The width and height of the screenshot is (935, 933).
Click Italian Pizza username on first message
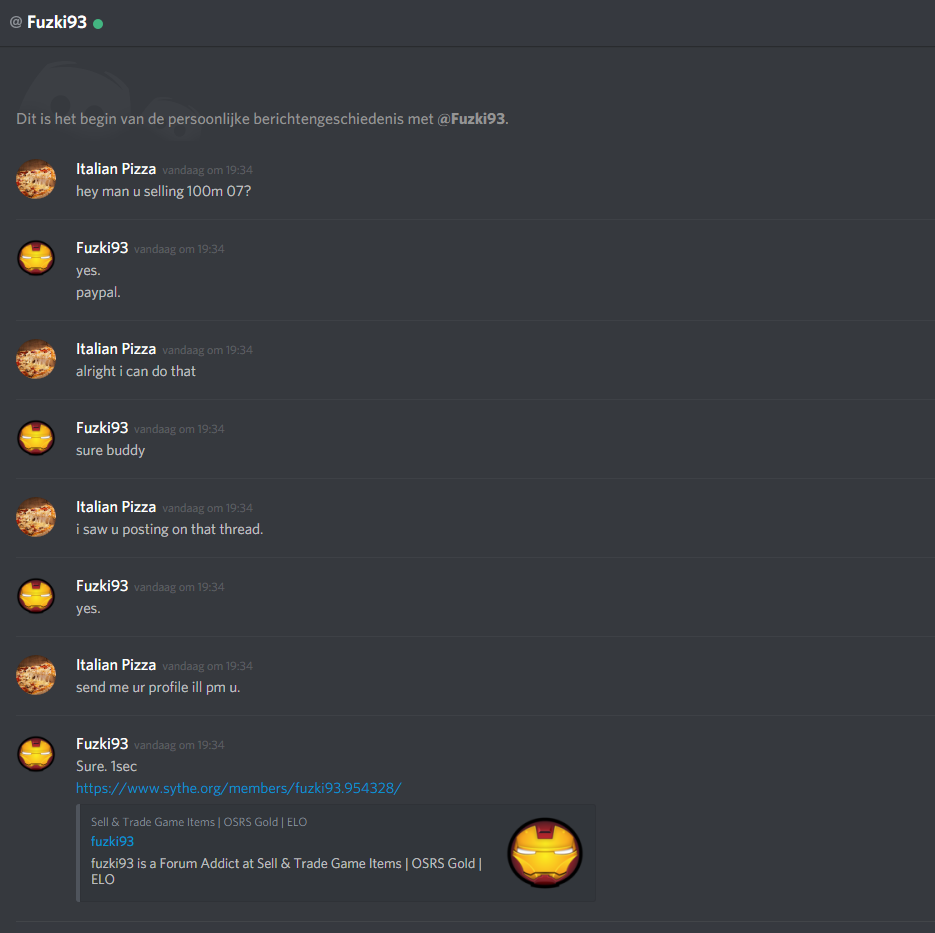pos(116,169)
